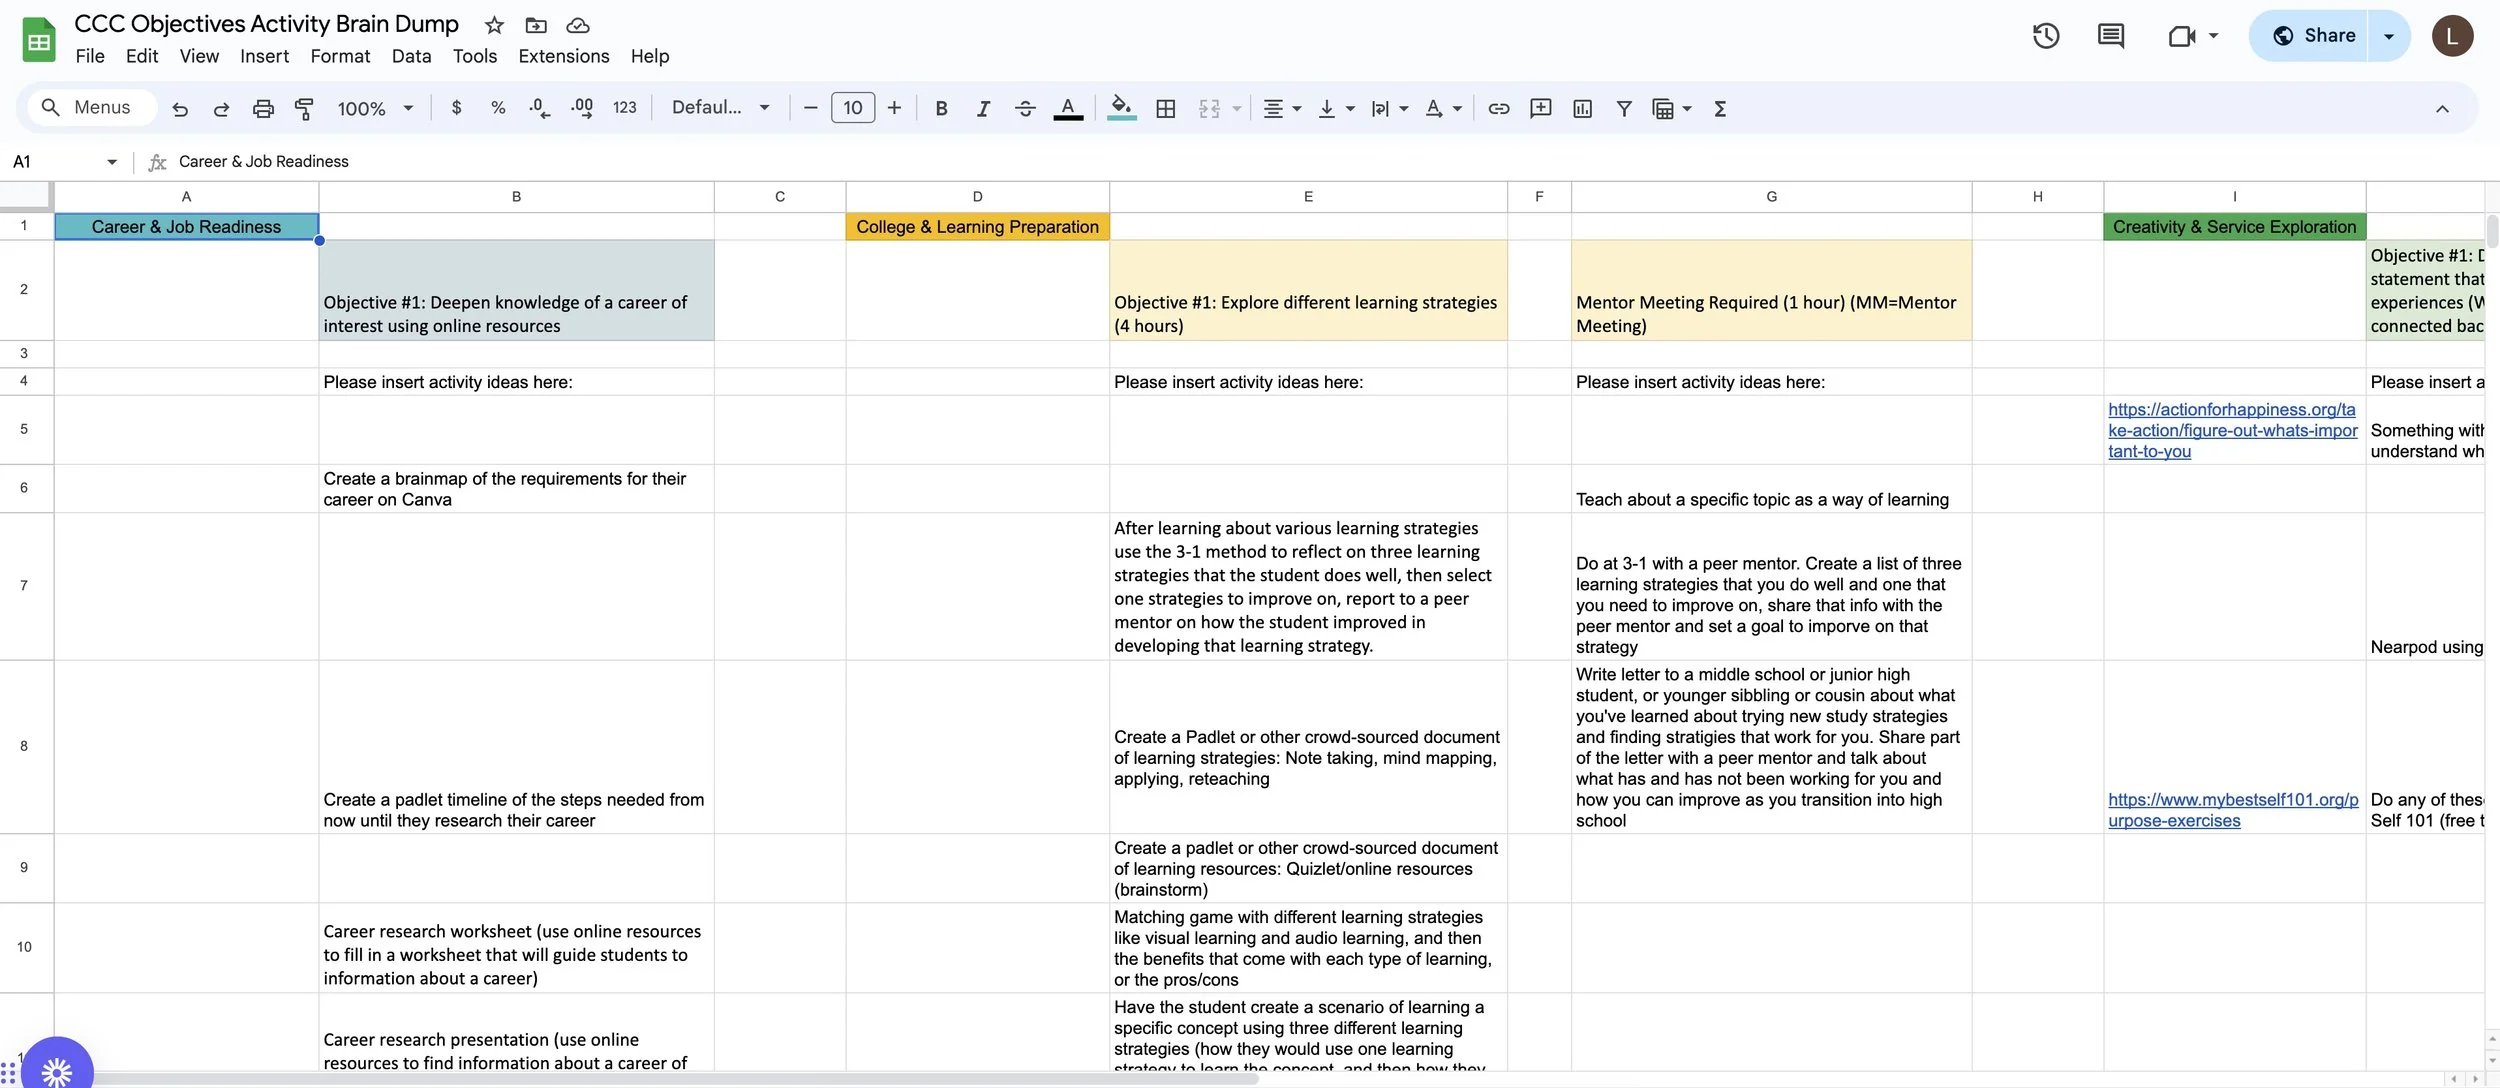Open the Merge cells dropdown

1237,108
